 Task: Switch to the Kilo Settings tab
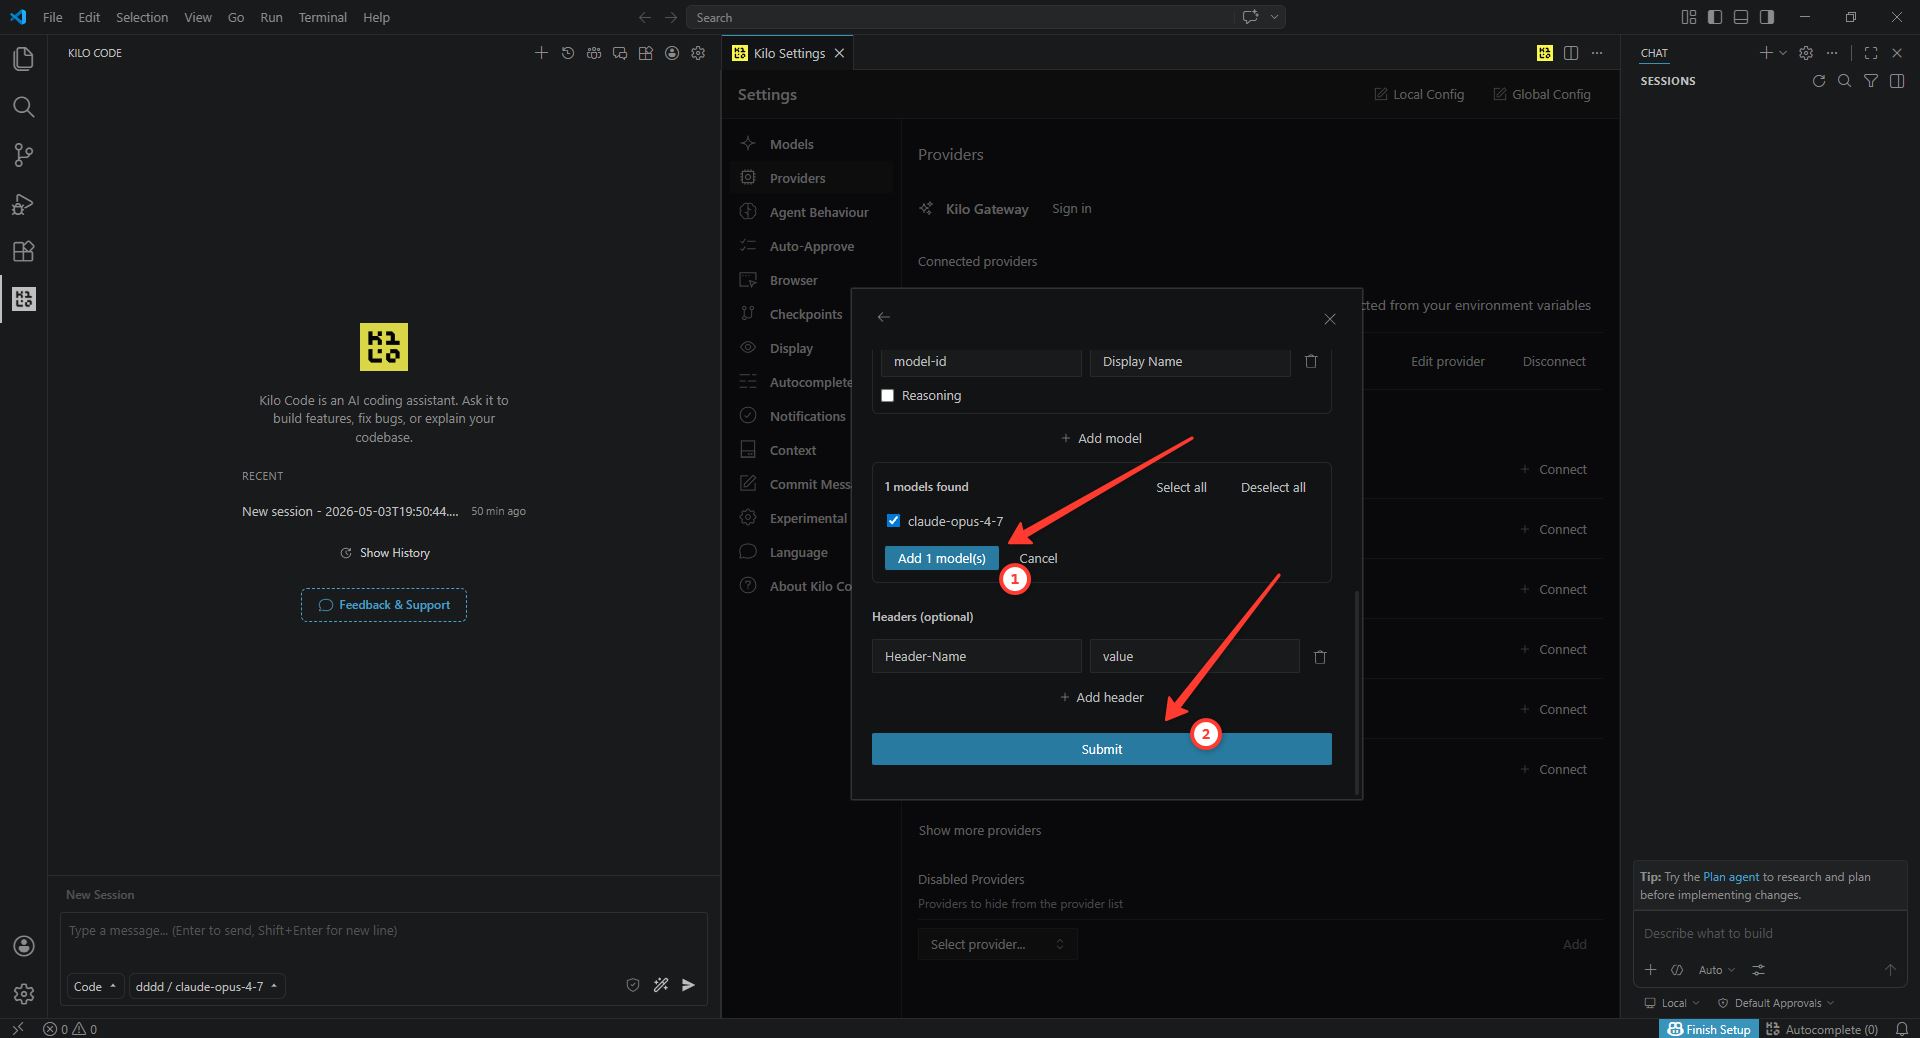pyautogui.click(x=789, y=53)
